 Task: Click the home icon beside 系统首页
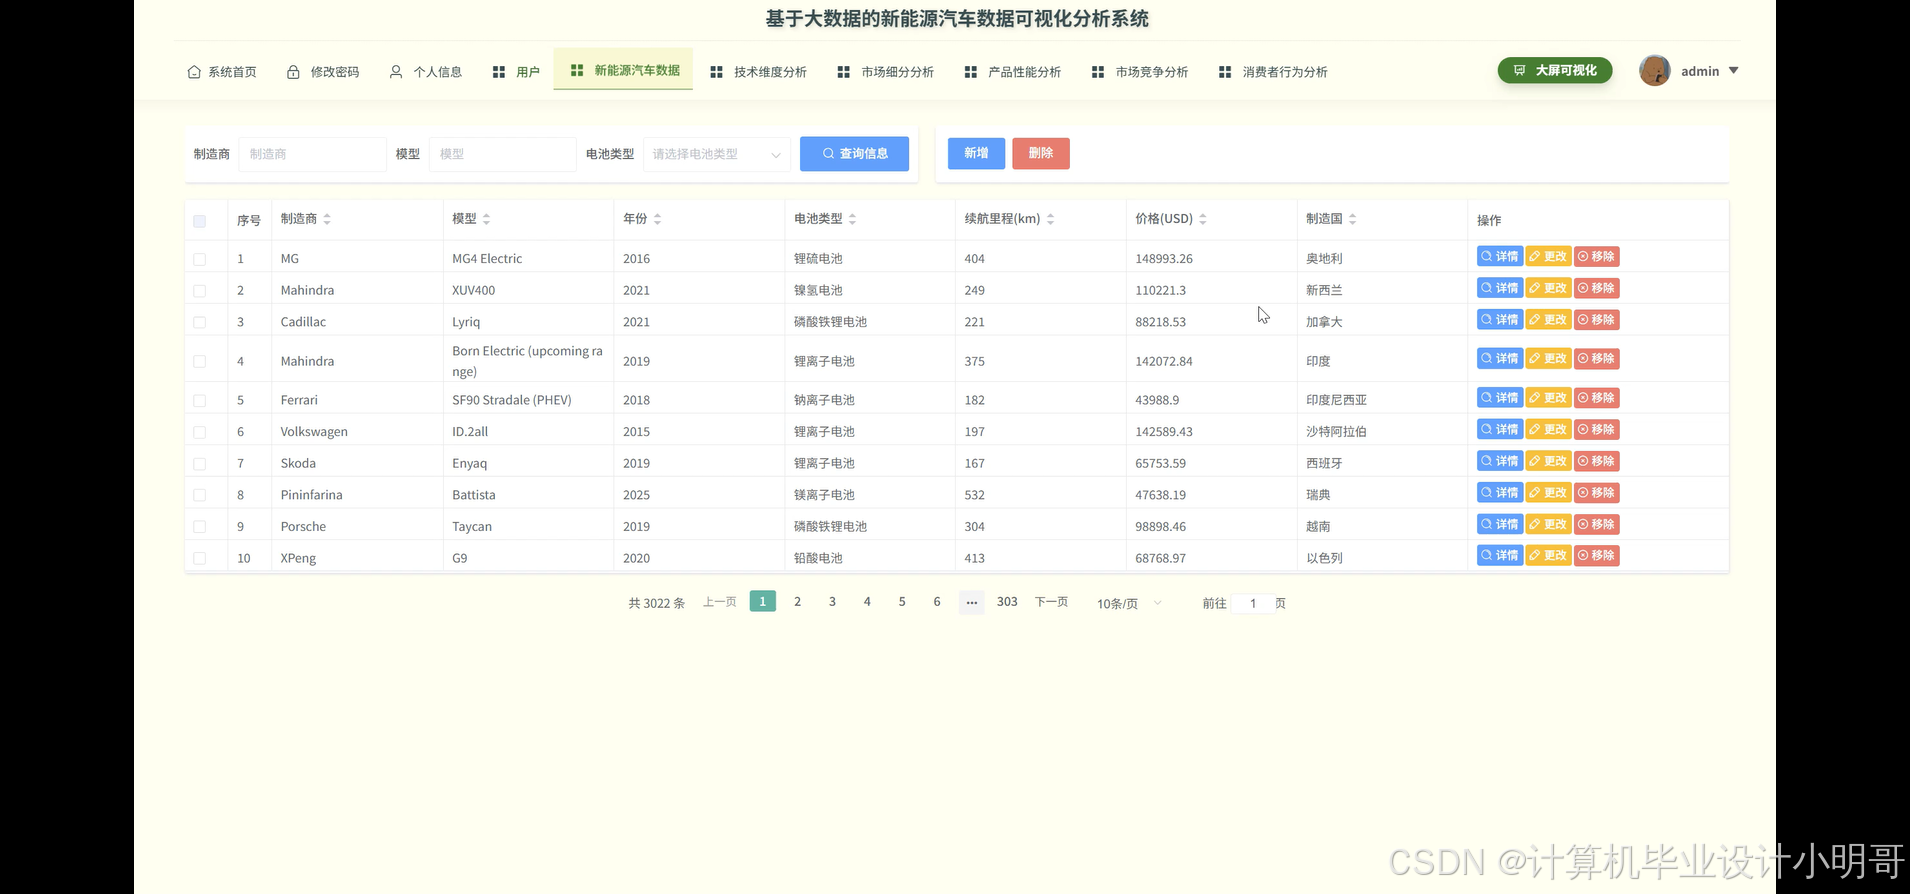pyautogui.click(x=194, y=72)
